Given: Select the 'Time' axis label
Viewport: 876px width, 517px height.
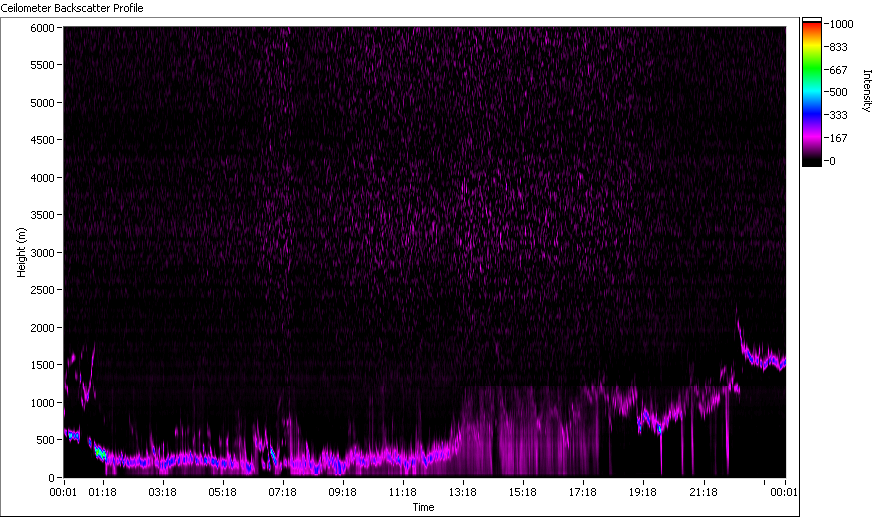Looking at the screenshot, I should pyautogui.click(x=423, y=507).
